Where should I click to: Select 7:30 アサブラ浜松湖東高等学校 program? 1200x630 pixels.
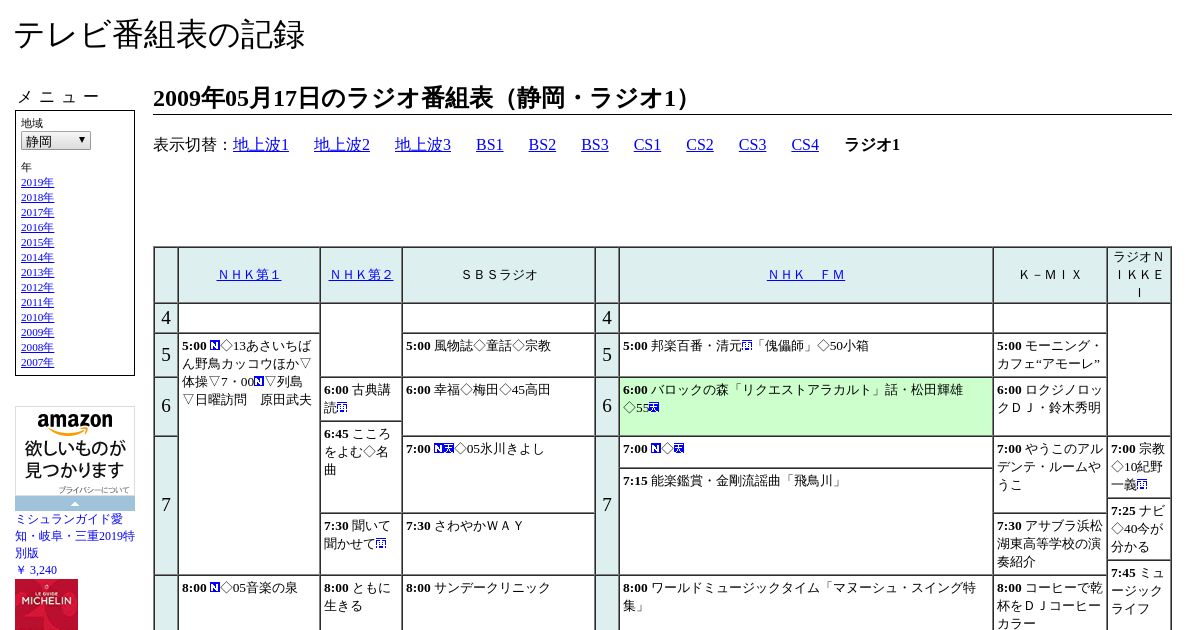click(1050, 544)
